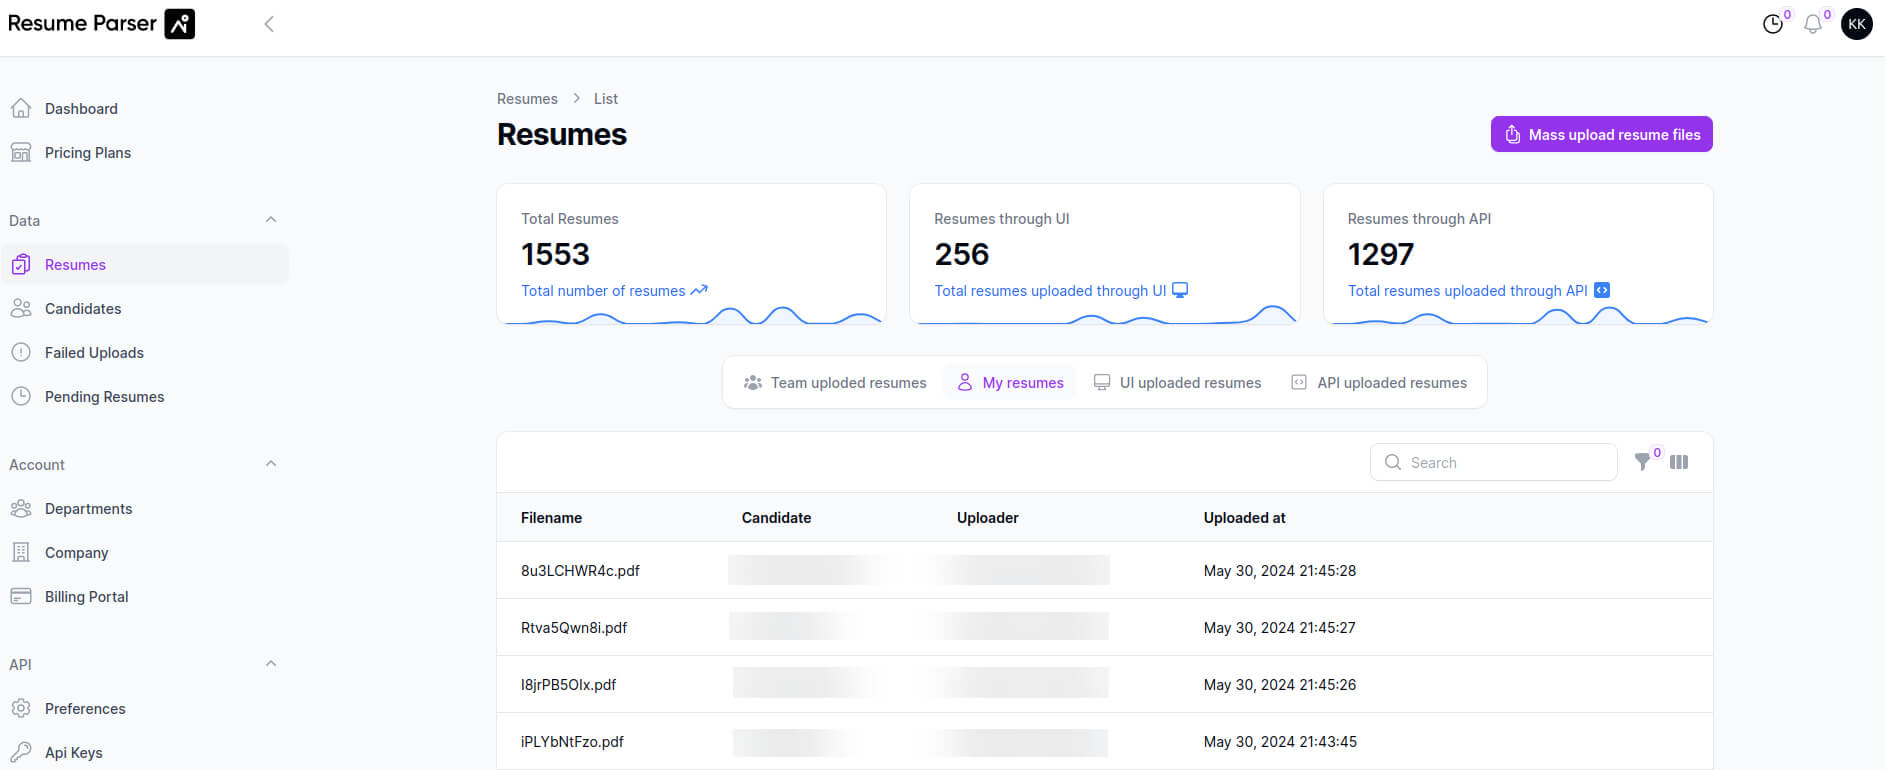Click the May 30, 2024 21:45:28 timestamp
The image size is (1885, 770).
click(x=1279, y=570)
